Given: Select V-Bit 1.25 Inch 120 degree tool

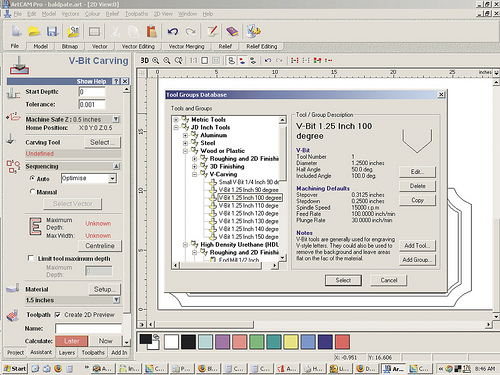Looking at the screenshot, I should pos(248,213).
